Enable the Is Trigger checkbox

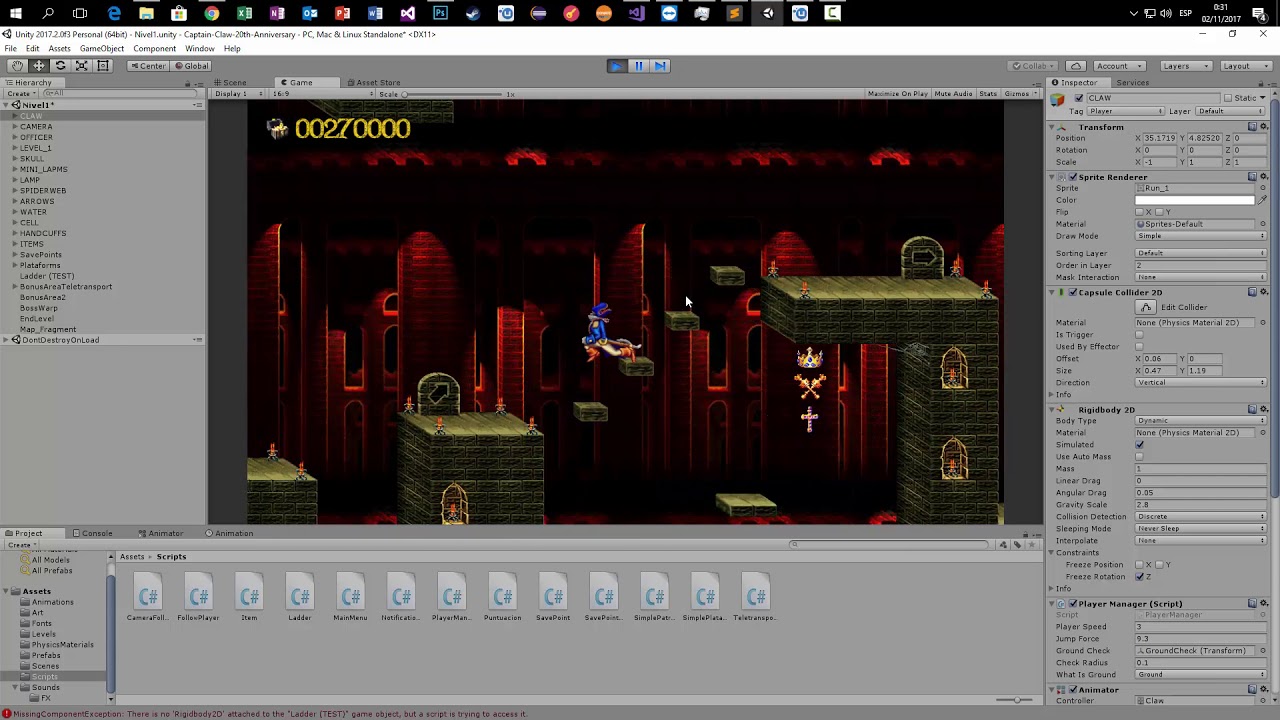point(1140,335)
